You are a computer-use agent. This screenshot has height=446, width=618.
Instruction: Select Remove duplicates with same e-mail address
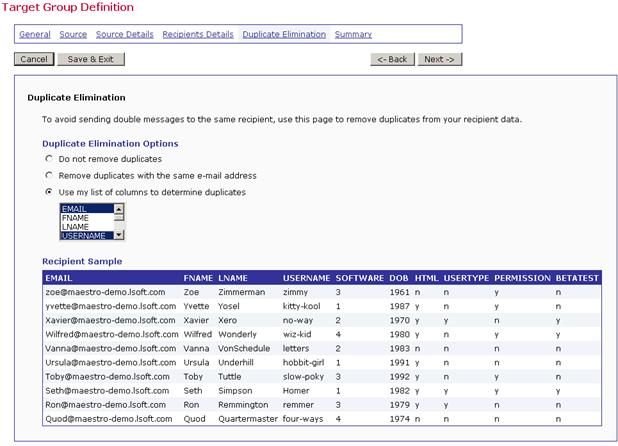[x=49, y=175]
